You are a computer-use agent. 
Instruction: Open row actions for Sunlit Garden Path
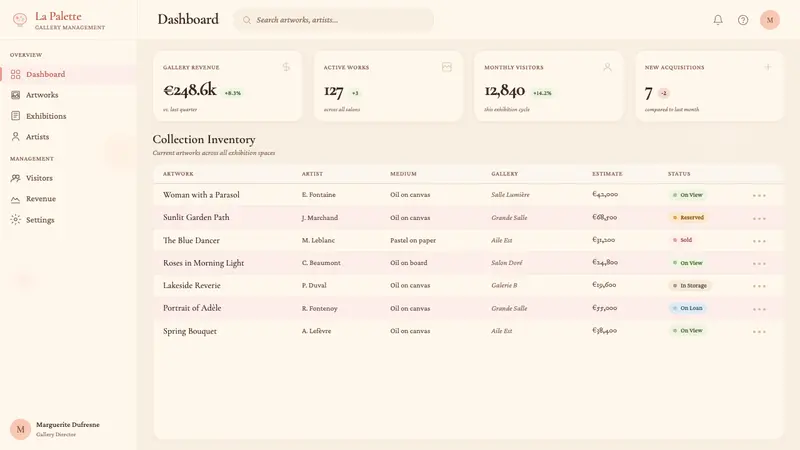pyautogui.click(x=759, y=218)
